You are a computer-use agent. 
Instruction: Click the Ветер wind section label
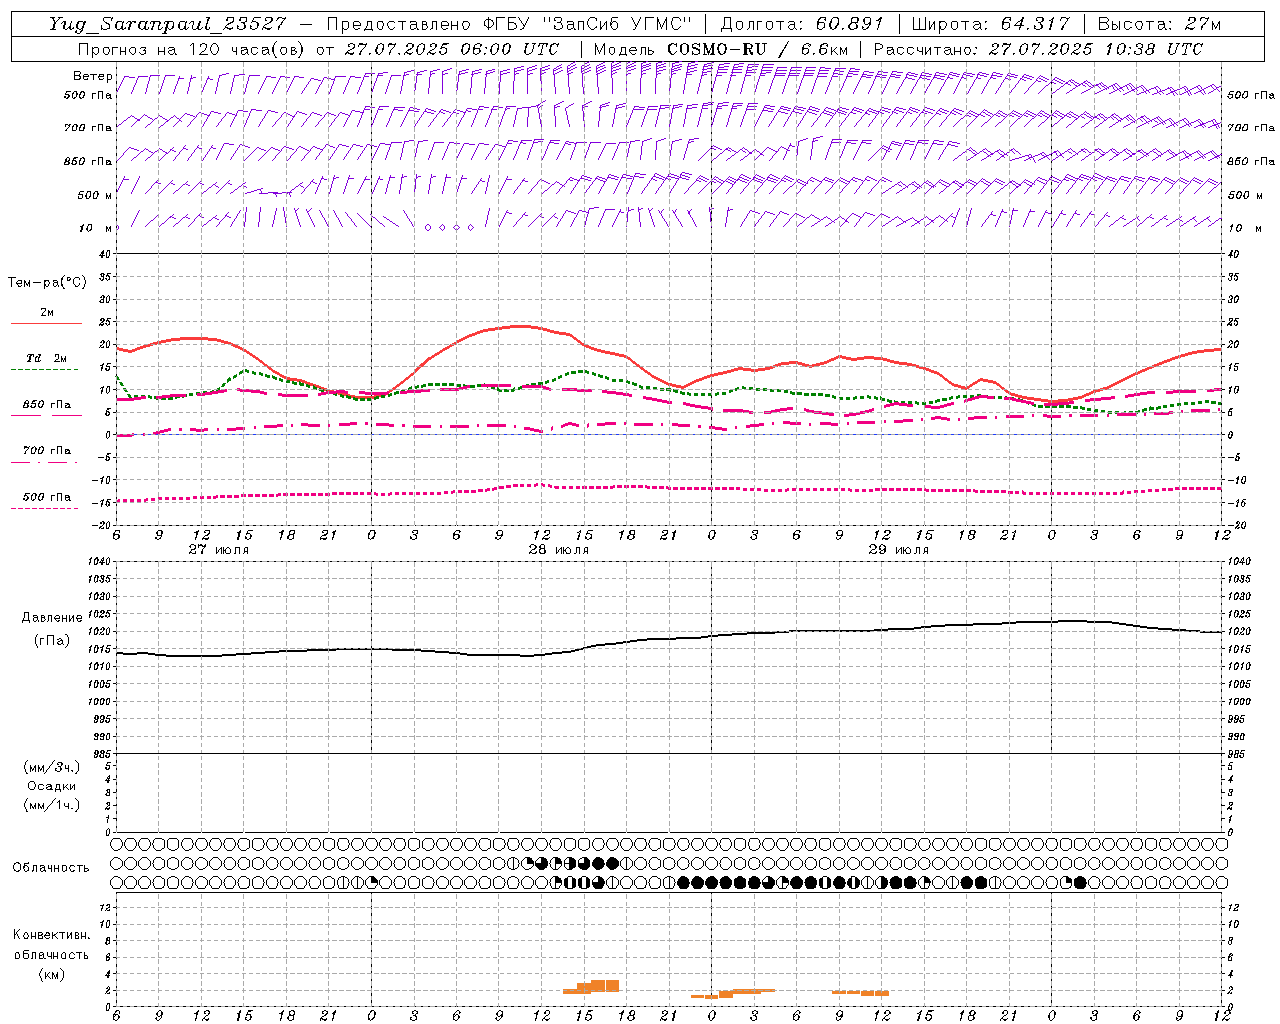(x=93, y=76)
